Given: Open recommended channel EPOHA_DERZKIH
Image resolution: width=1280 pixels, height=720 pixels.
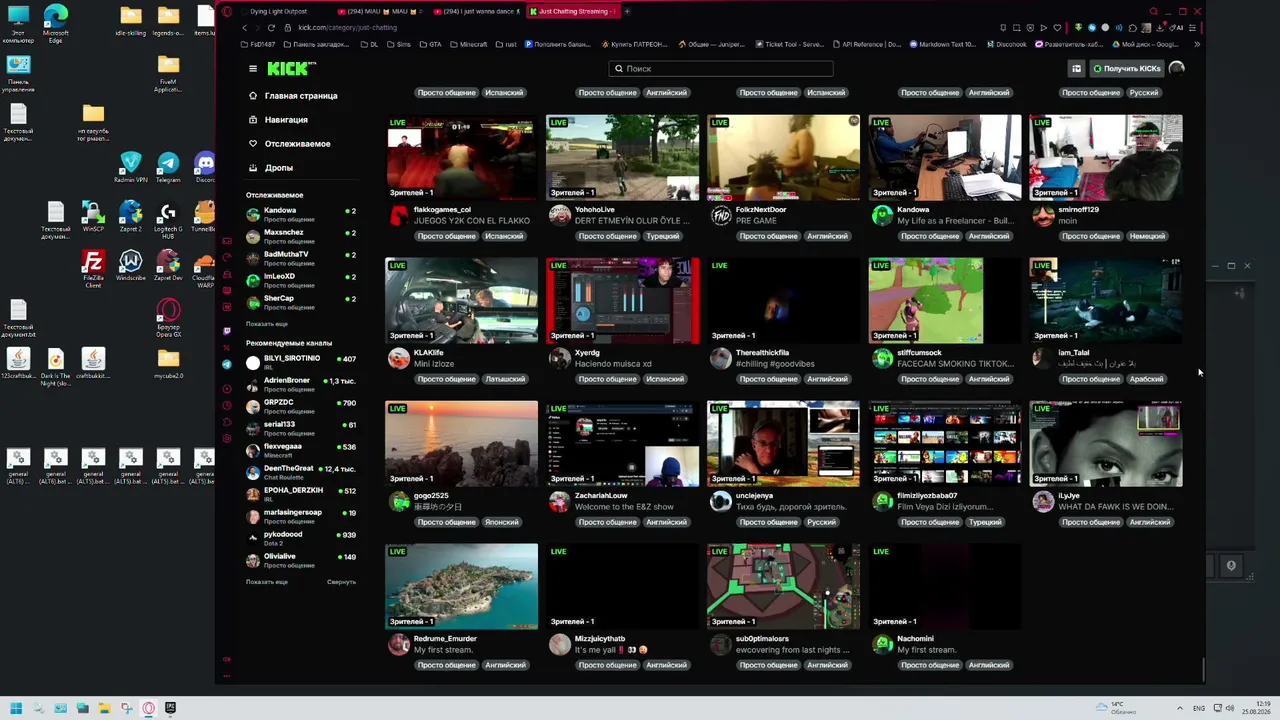Looking at the screenshot, I should point(301,494).
